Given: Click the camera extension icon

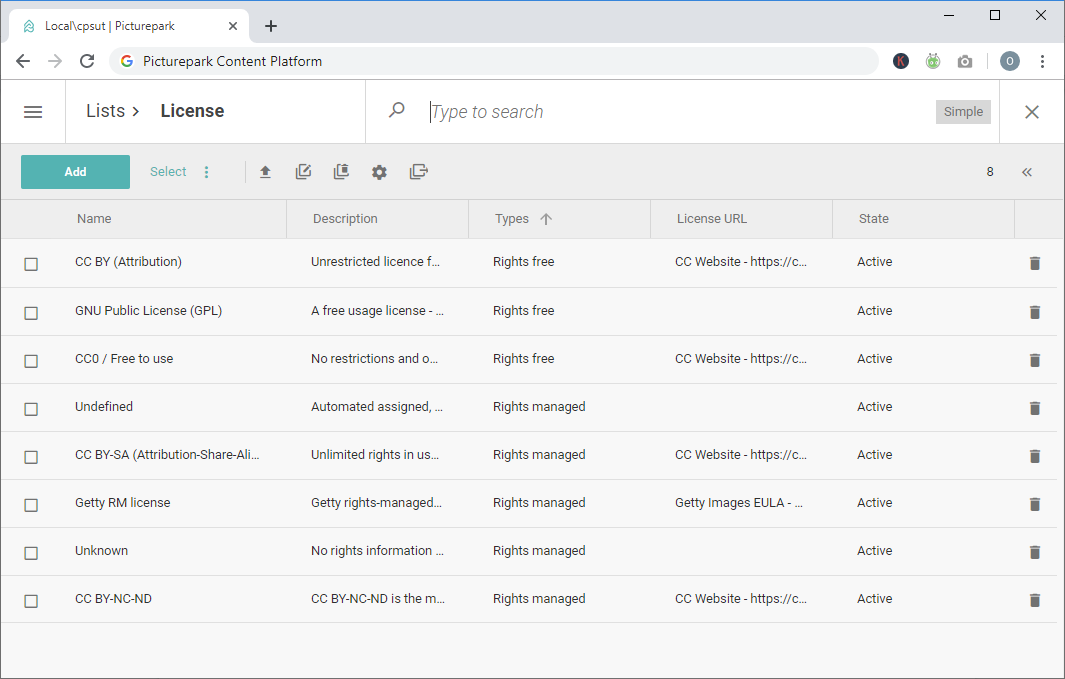Looking at the screenshot, I should 964,62.
